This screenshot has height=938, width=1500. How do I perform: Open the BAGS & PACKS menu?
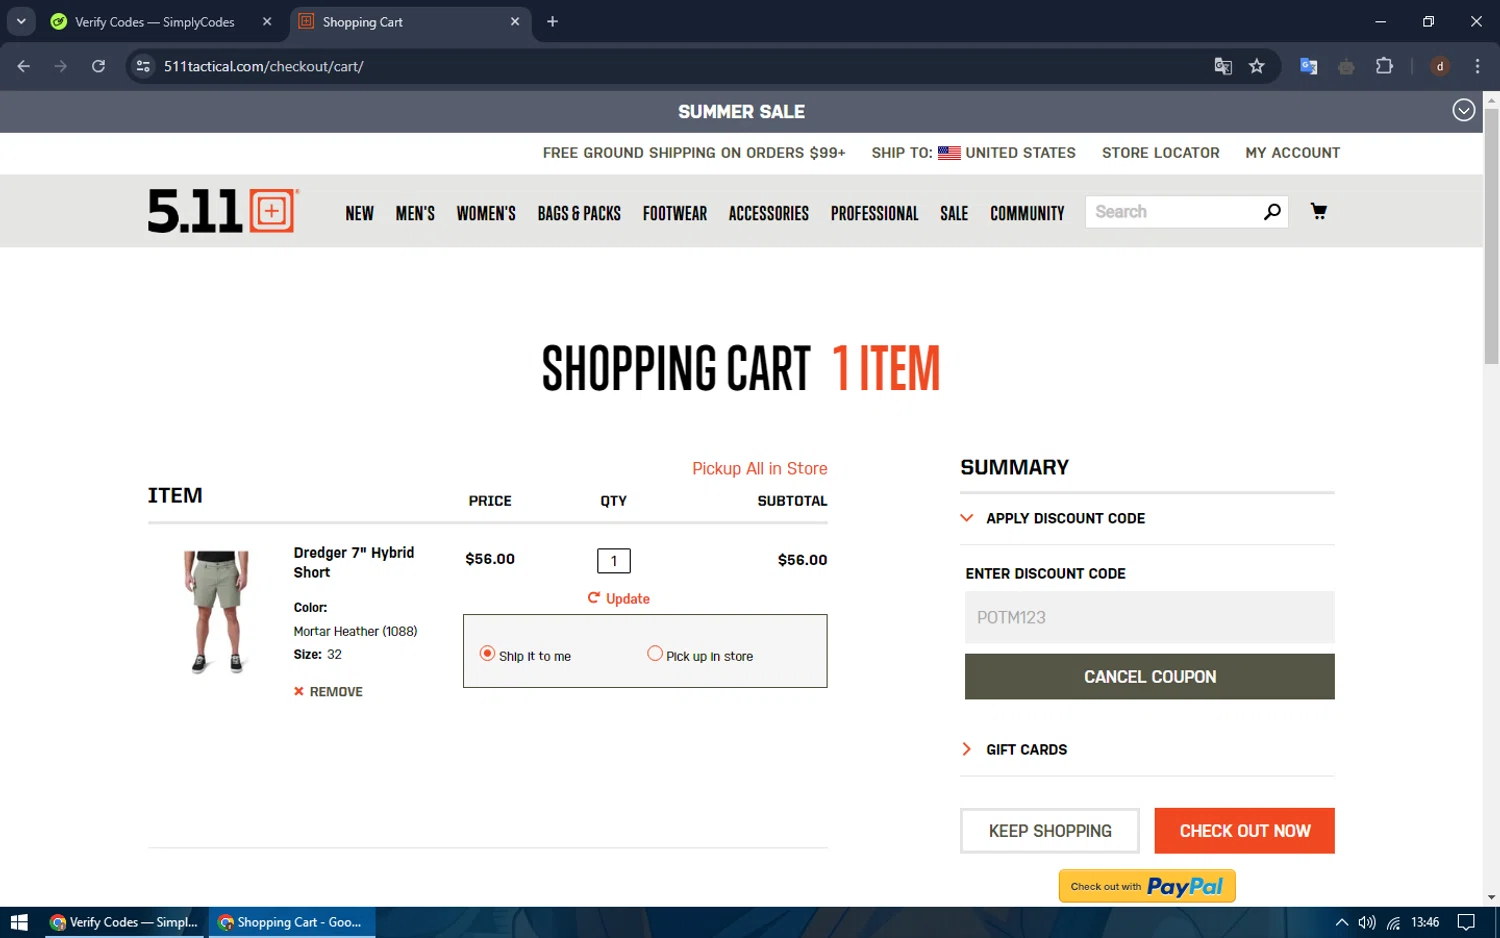[579, 213]
